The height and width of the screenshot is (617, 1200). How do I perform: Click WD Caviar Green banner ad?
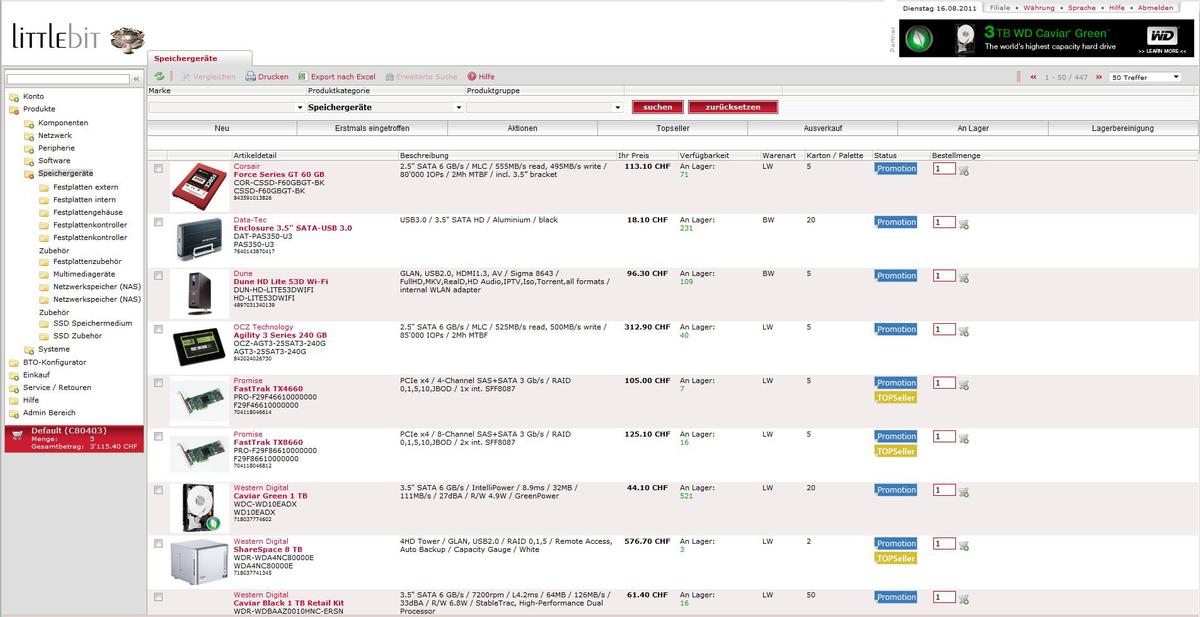coord(1047,38)
